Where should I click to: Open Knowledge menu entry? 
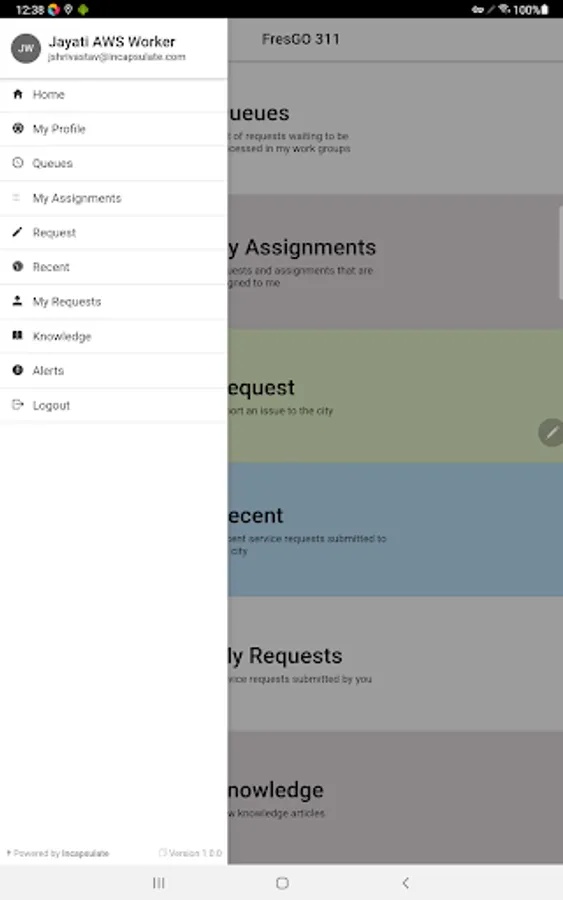[114, 336]
